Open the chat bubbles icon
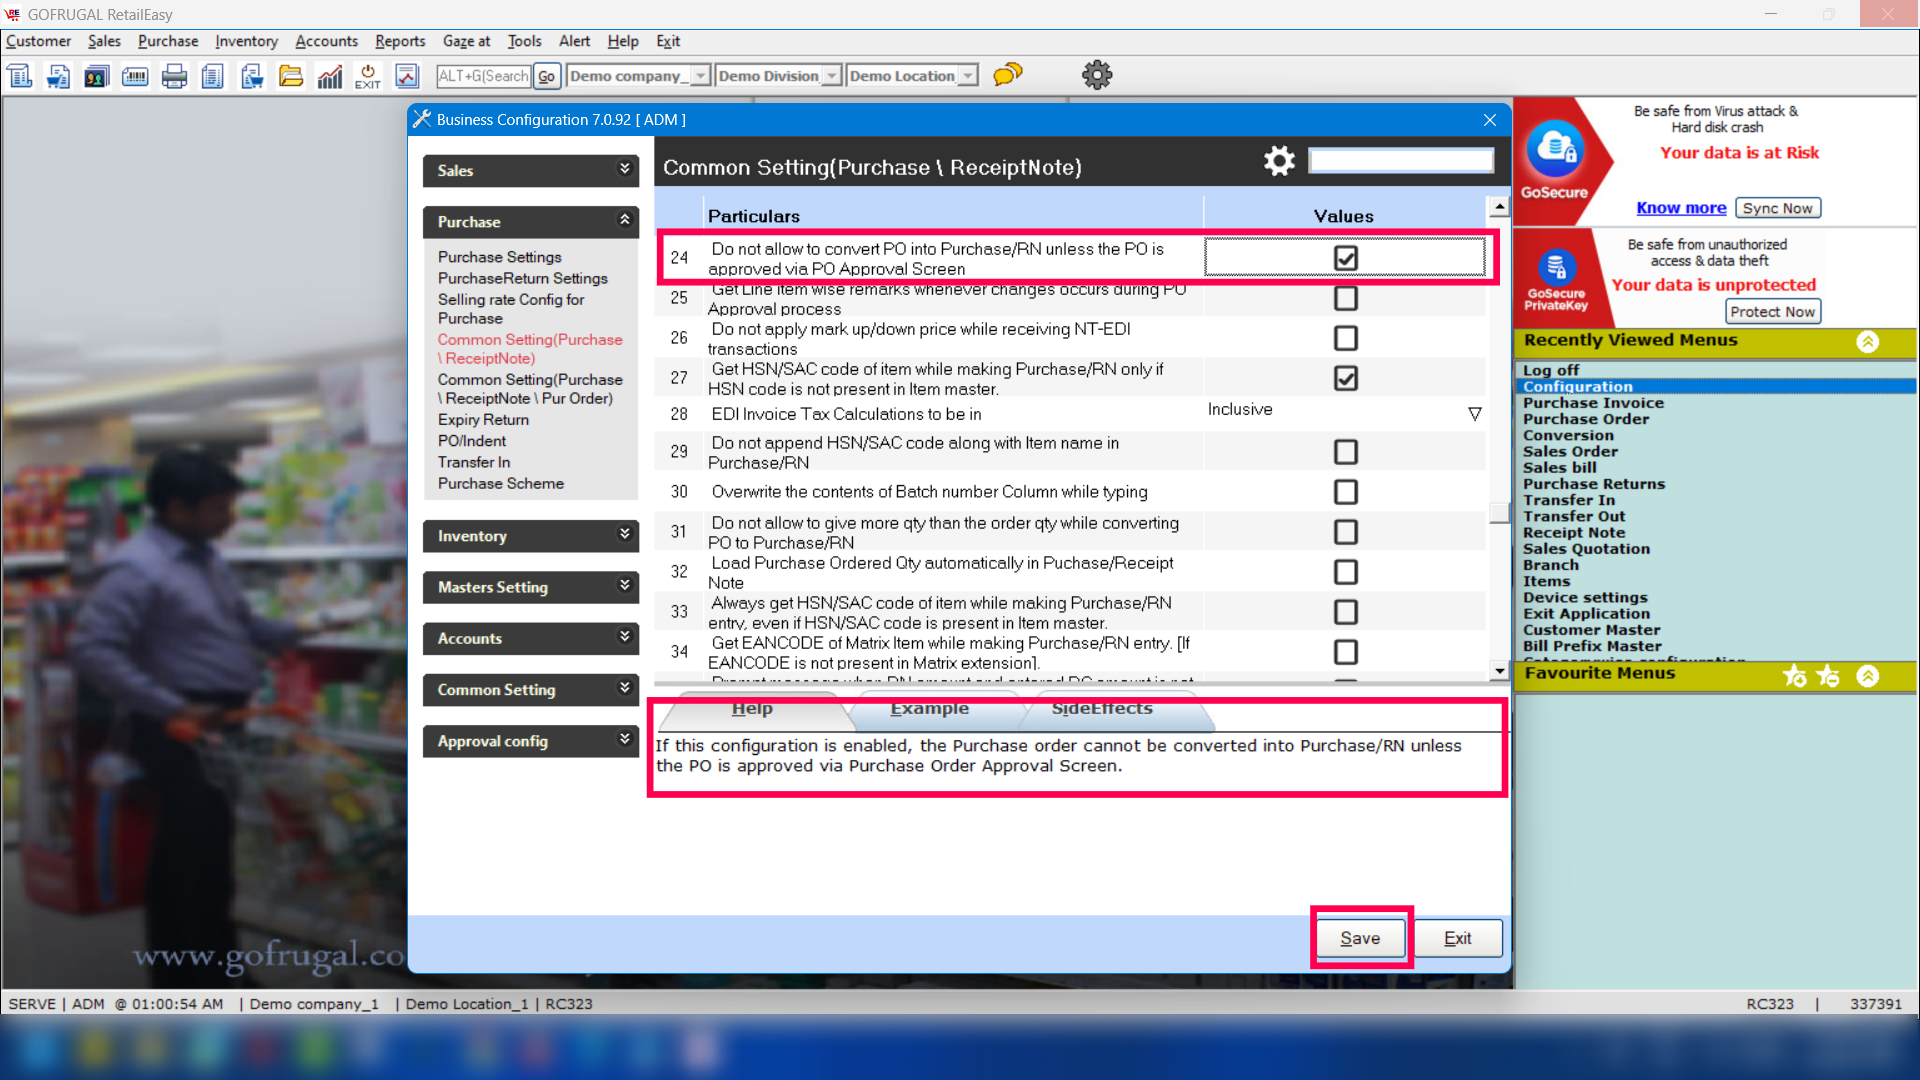The height and width of the screenshot is (1080, 1920). (x=1007, y=75)
